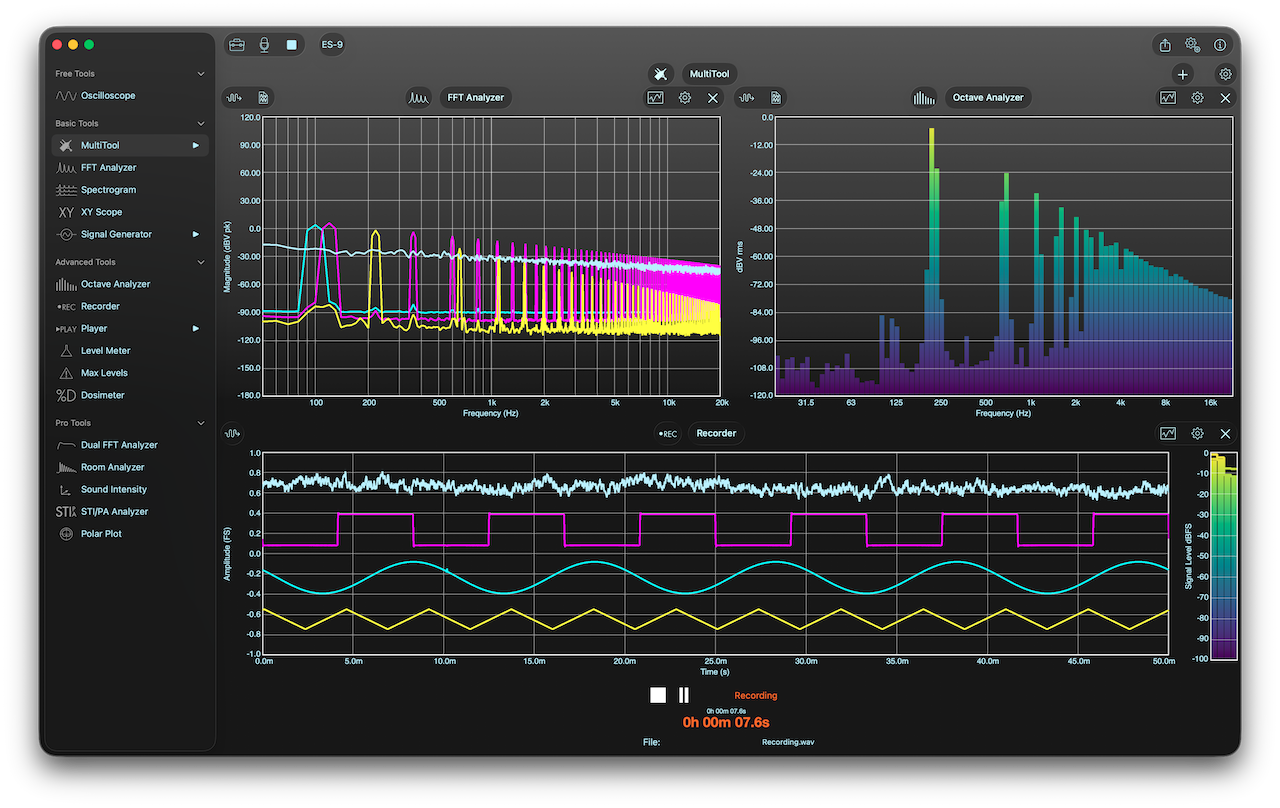
Task: Open Octave Analyzer settings gear
Action: coord(1197,98)
